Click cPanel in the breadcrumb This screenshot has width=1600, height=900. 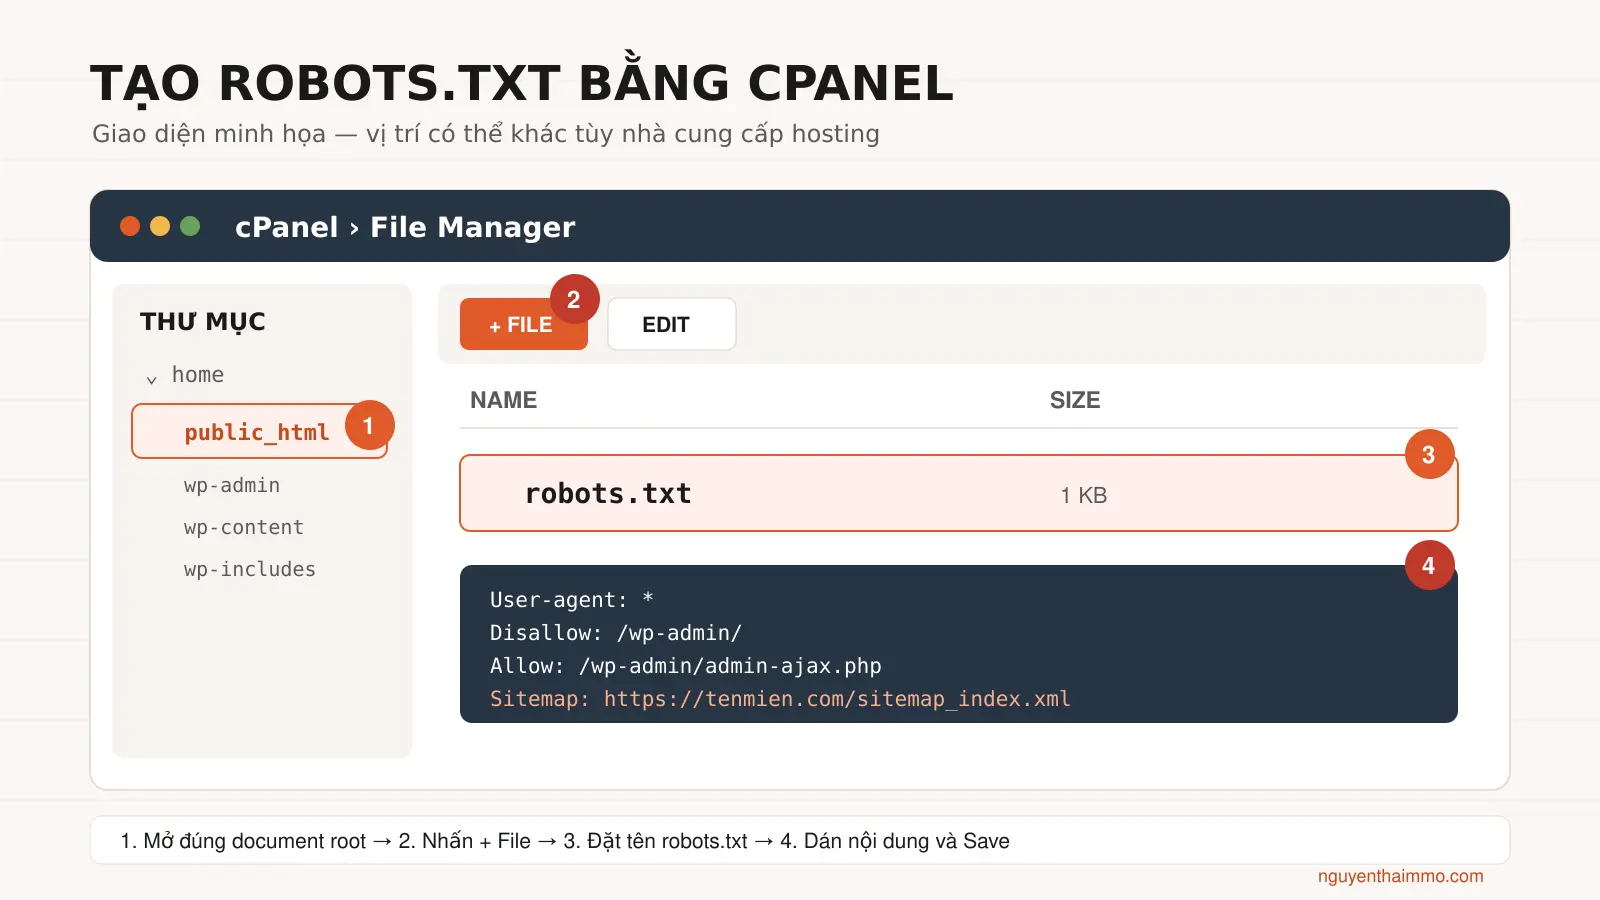286,227
